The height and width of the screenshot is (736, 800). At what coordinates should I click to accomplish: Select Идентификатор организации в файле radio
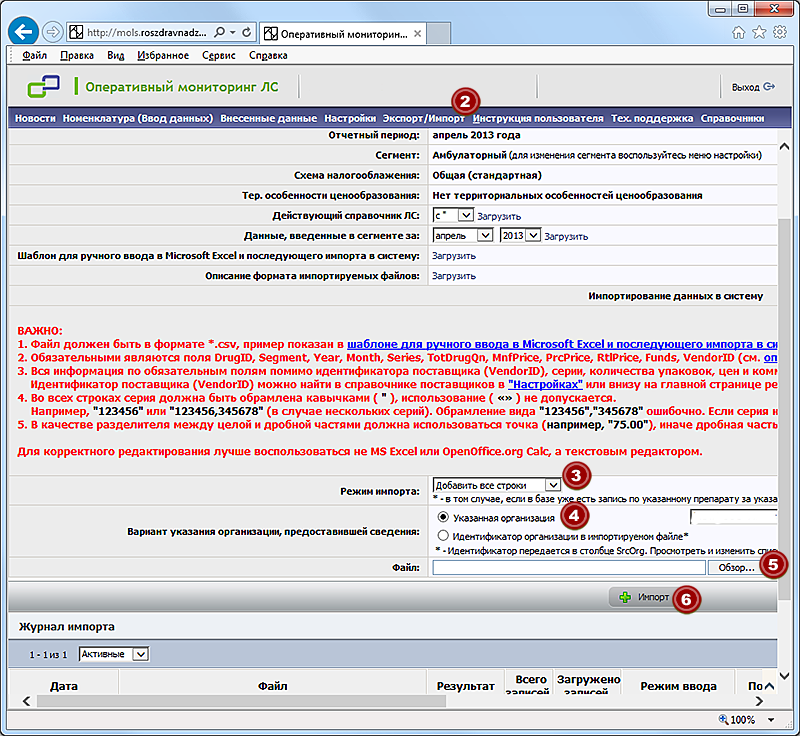(443, 536)
